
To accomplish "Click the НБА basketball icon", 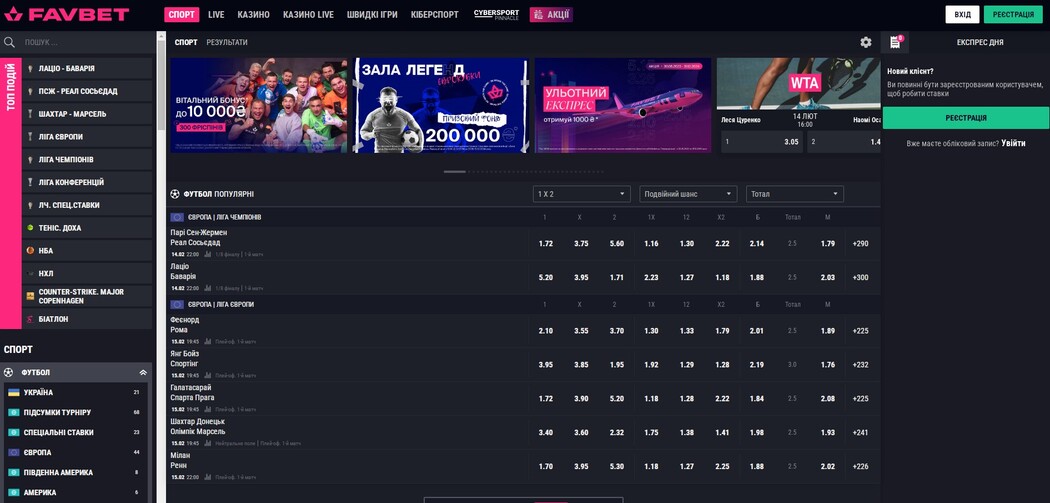I will [x=30, y=251].
